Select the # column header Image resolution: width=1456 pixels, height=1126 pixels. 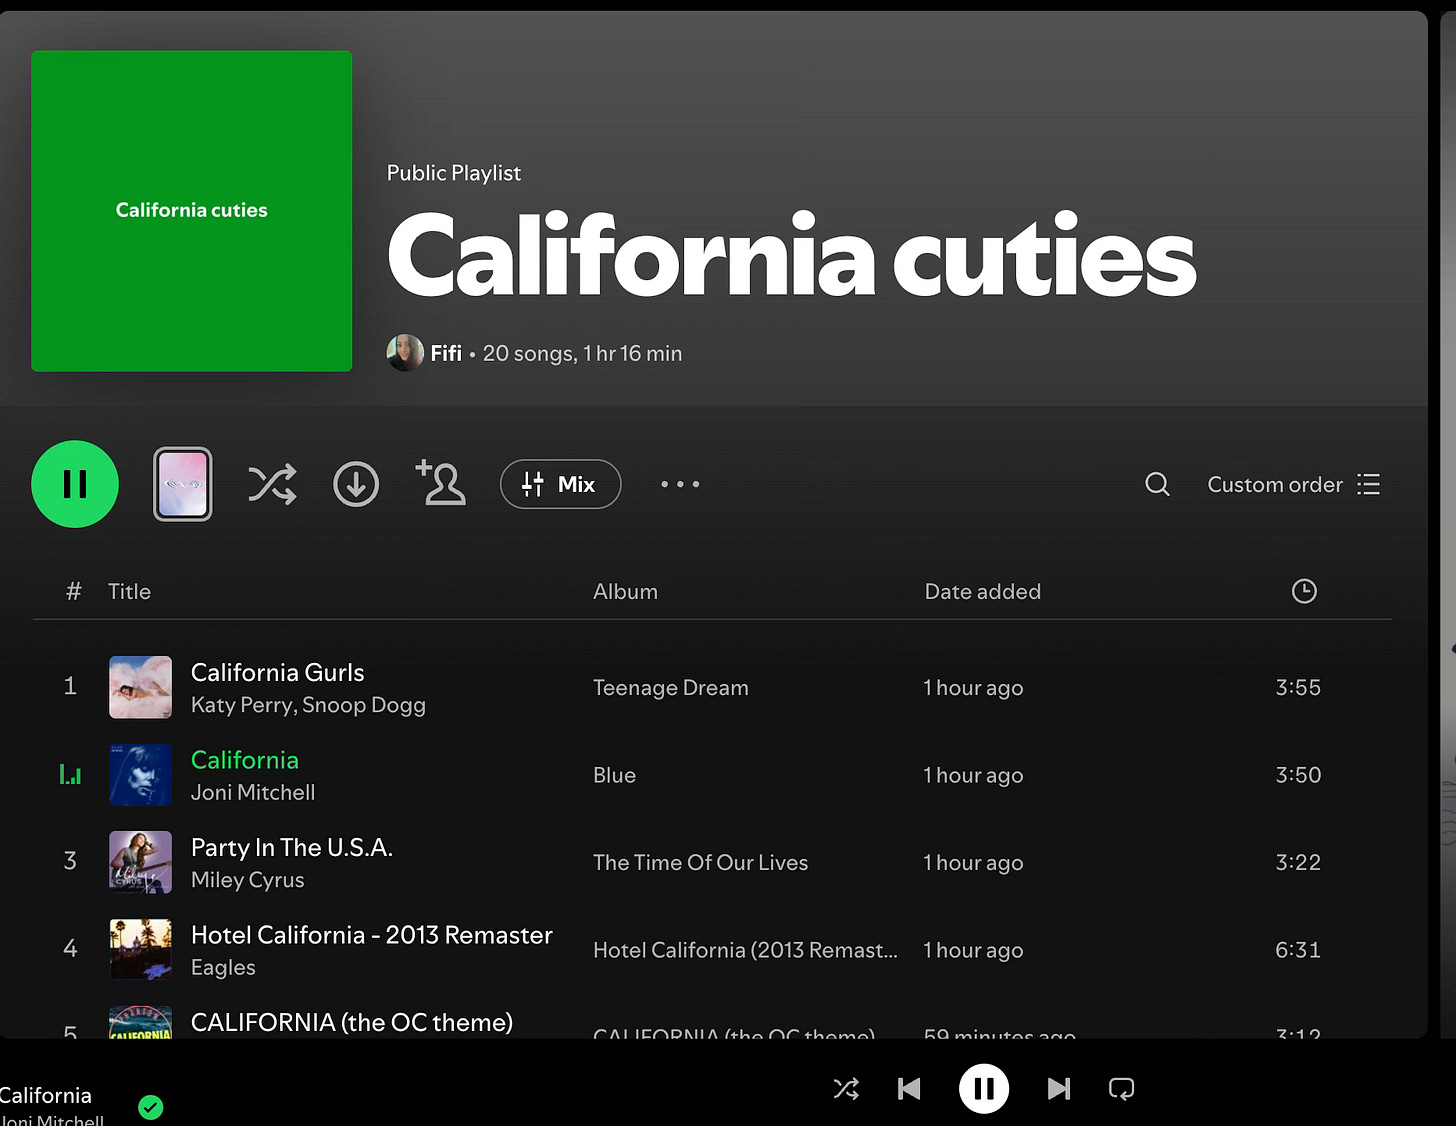tap(73, 591)
